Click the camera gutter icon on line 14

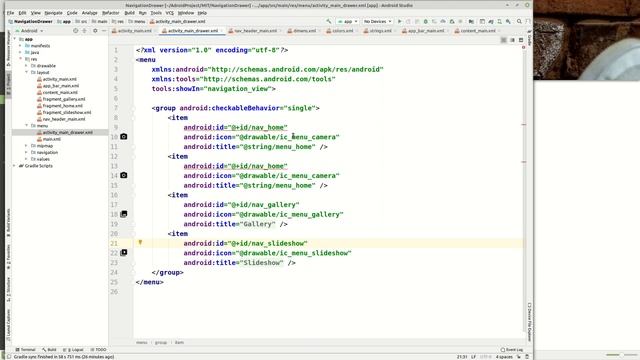point(124,176)
